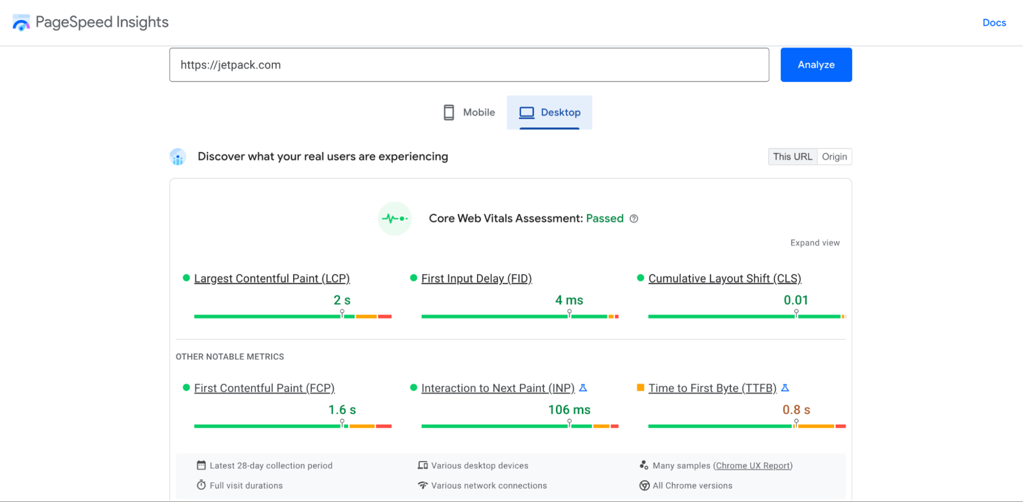This screenshot has width=1023, height=502.
Task: Open the Chrome UX Report link
Action: (753, 466)
